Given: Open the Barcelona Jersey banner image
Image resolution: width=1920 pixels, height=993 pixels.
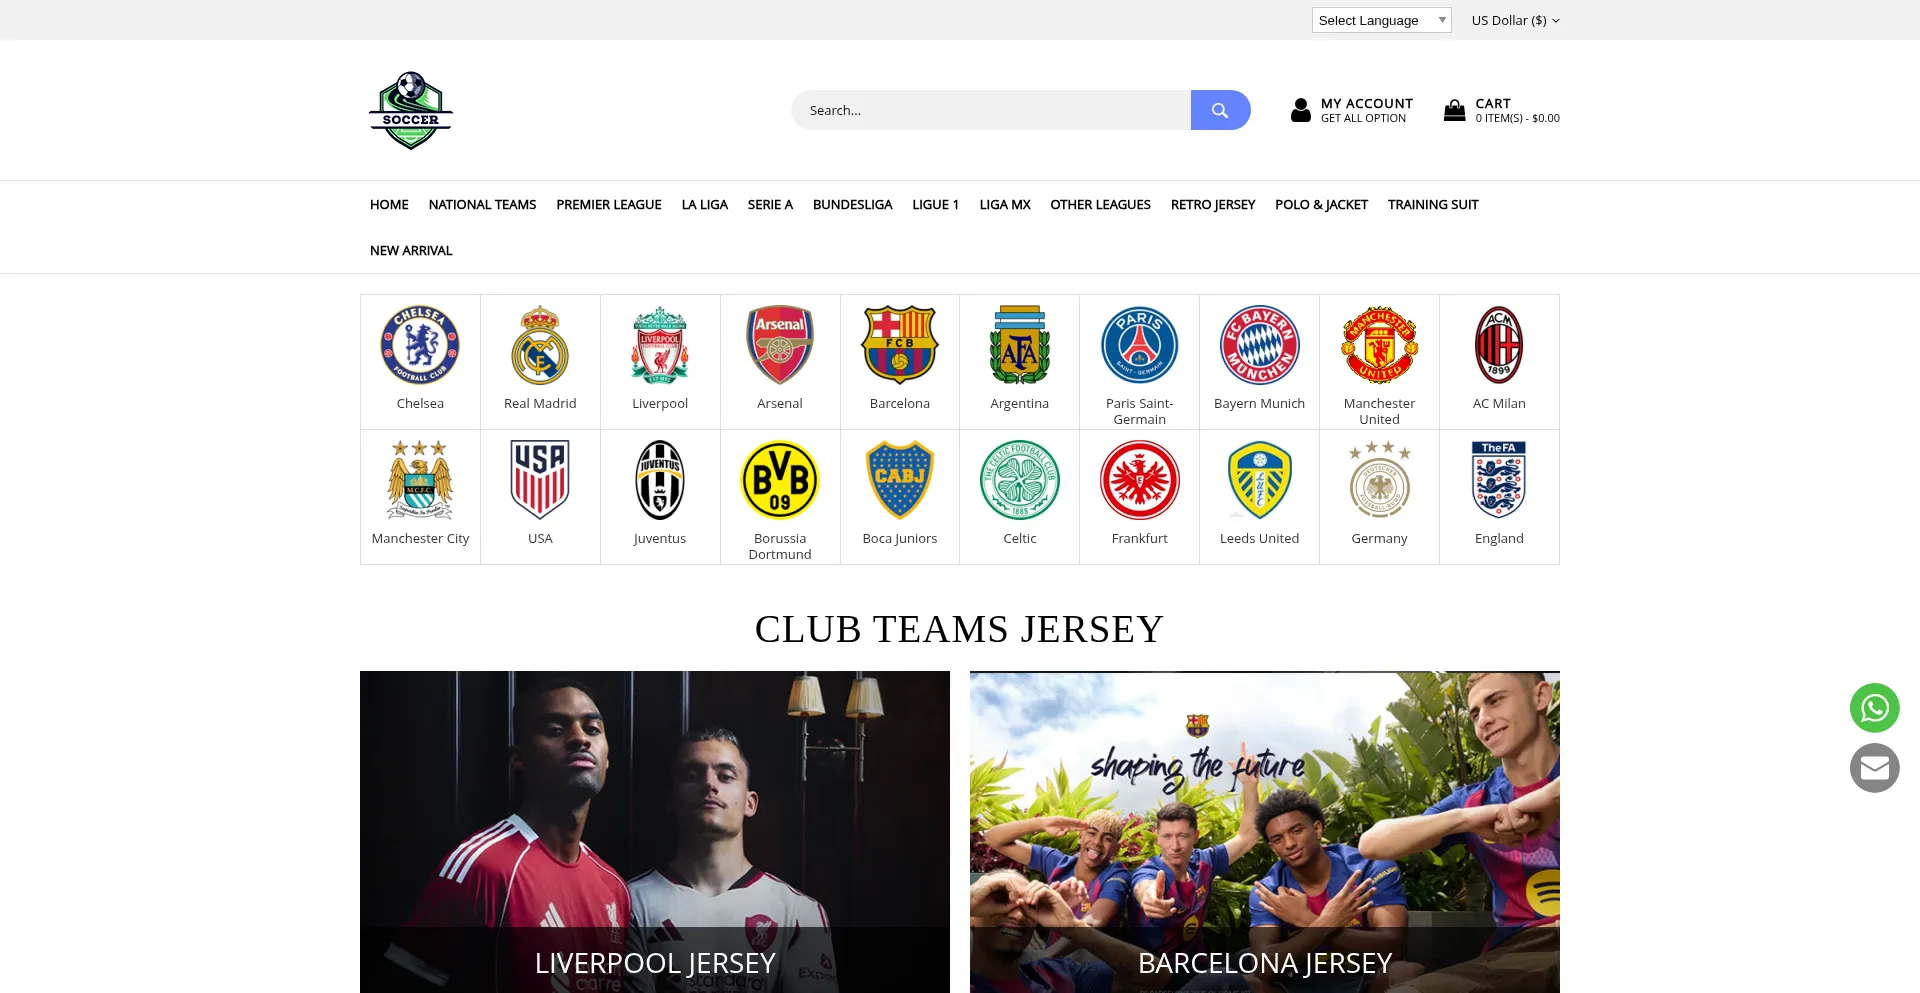Looking at the screenshot, I should point(1265,832).
